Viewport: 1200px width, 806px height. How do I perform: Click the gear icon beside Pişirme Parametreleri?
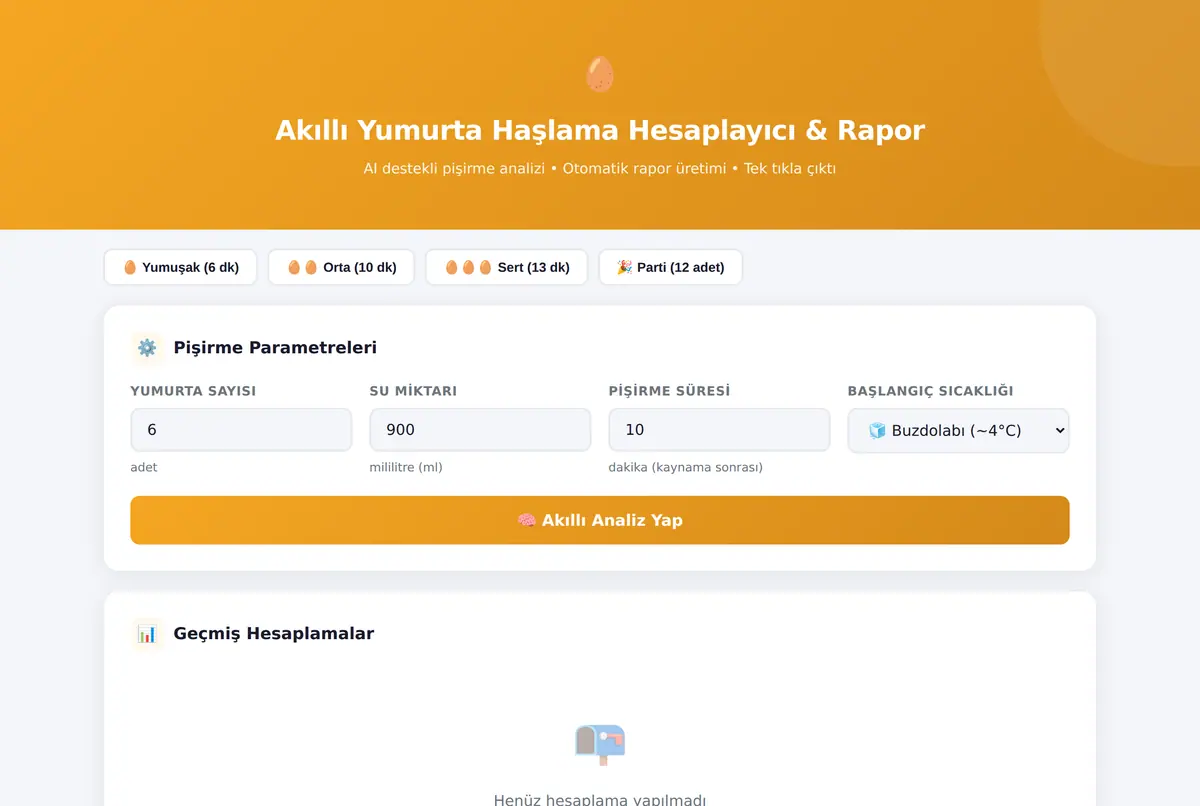147,348
